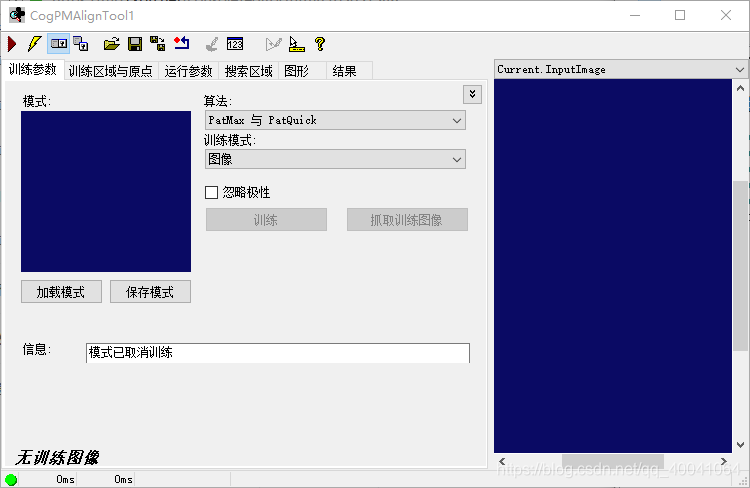
Task: Click the CogPMAlignTool1 window title icon
Action: tap(17, 15)
